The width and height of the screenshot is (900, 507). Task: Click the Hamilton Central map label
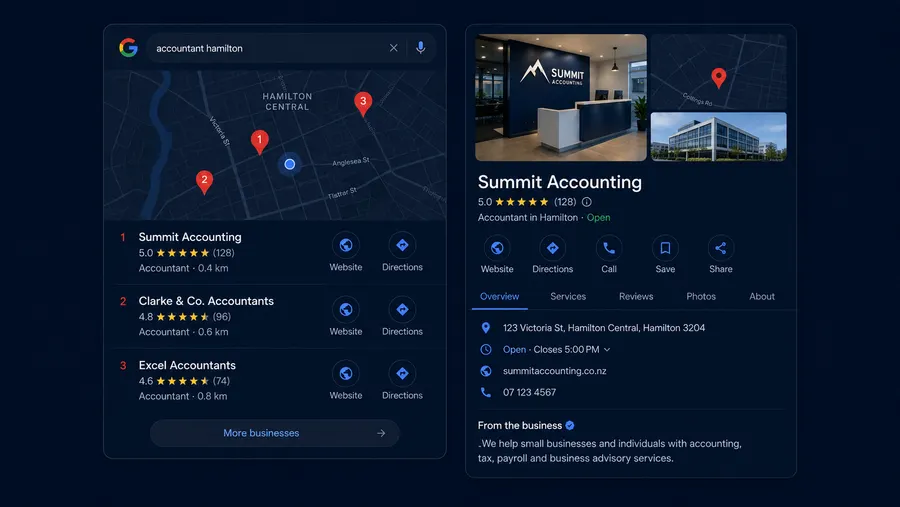pos(287,102)
